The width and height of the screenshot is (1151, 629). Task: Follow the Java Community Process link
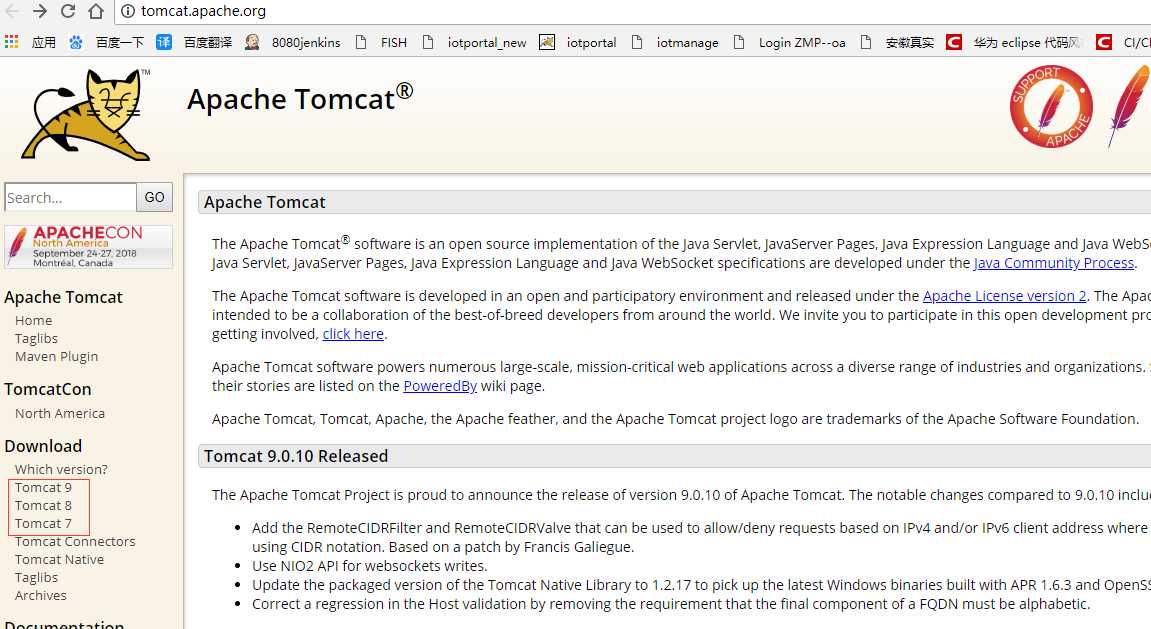1053,263
